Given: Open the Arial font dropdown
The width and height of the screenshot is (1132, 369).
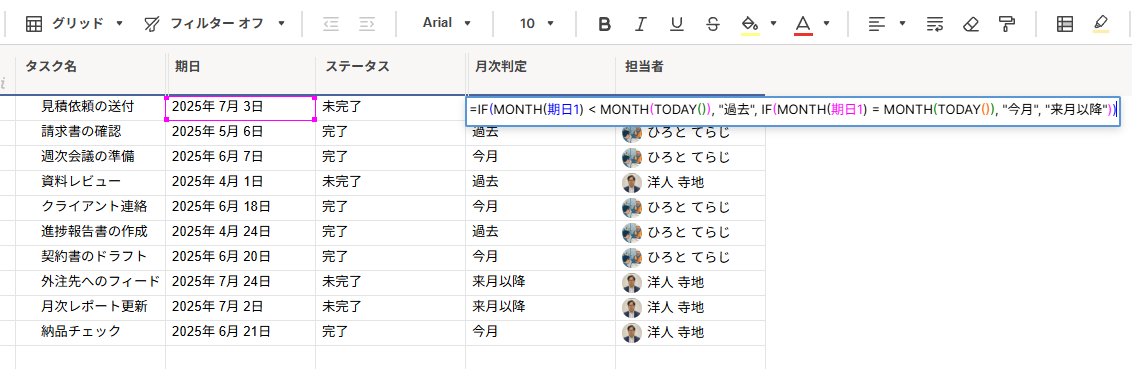Looking at the screenshot, I should pos(446,23).
